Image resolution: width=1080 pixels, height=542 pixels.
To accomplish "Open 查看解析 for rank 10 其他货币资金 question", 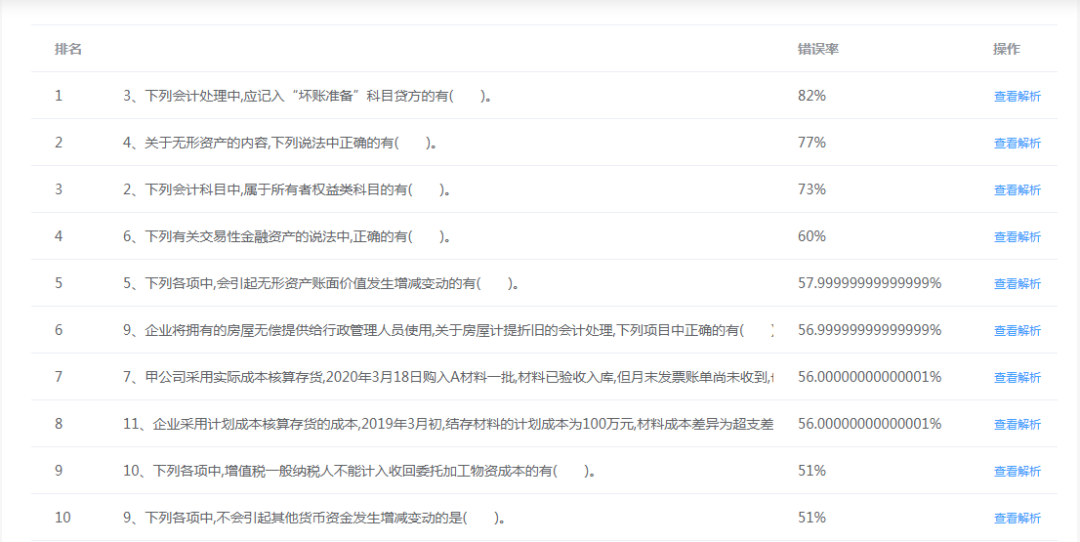I will [1017, 518].
